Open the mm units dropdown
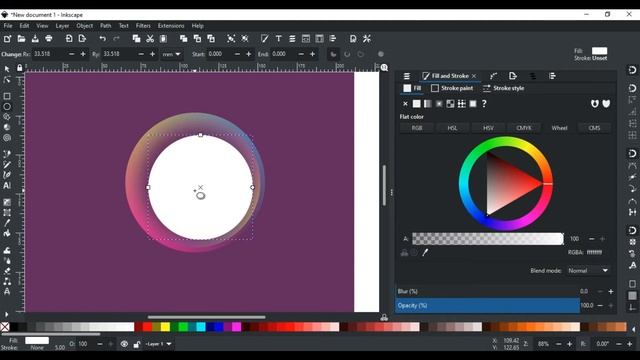Image resolution: width=640 pixels, height=360 pixels. click(171, 54)
